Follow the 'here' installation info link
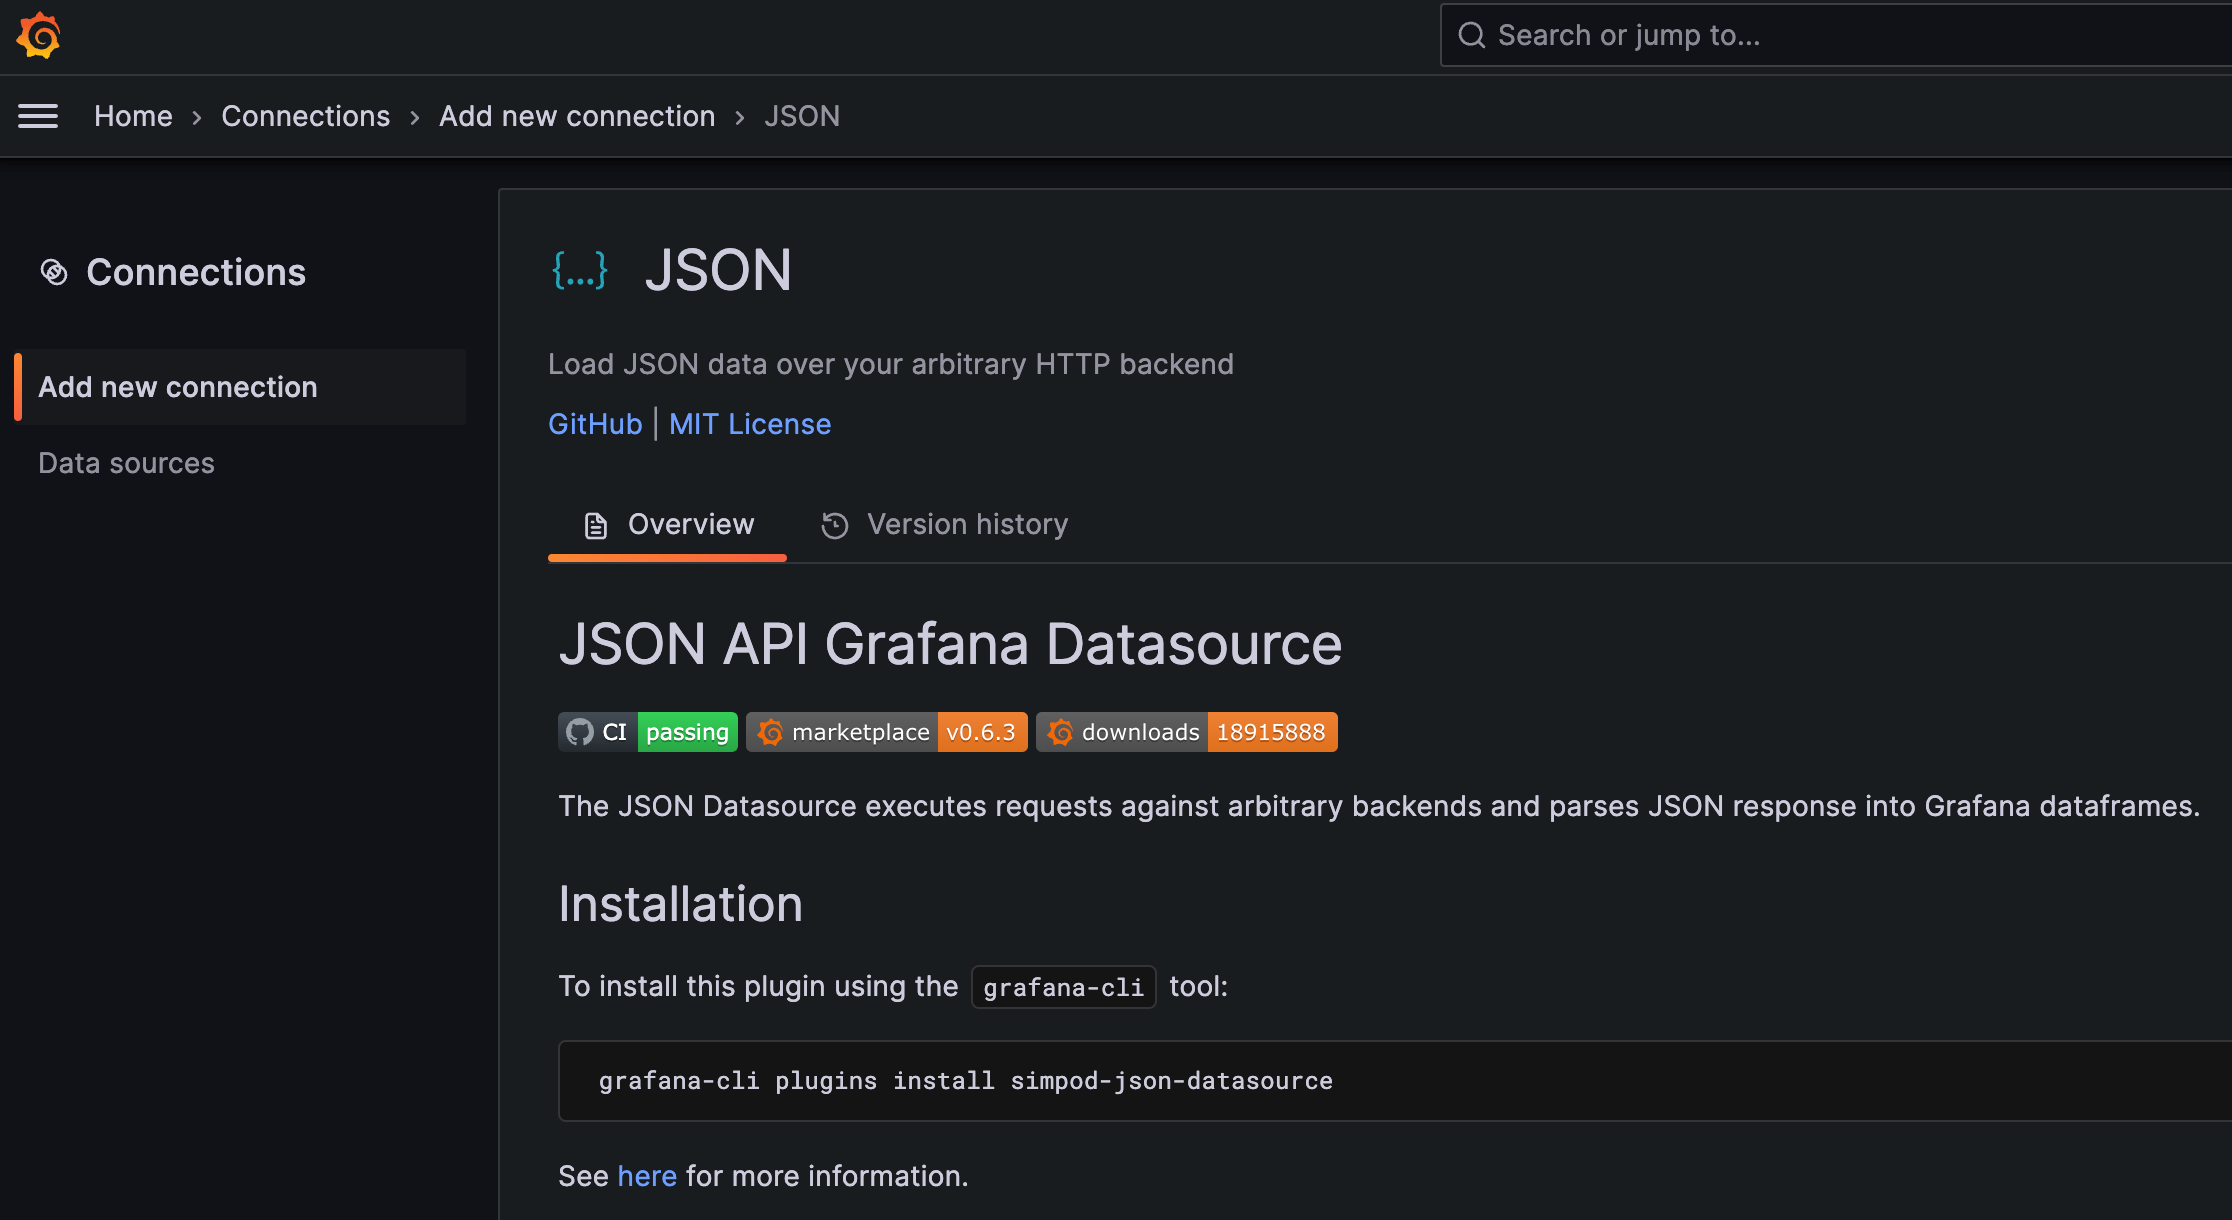Image resolution: width=2232 pixels, height=1220 pixels. (x=647, y=1176)
